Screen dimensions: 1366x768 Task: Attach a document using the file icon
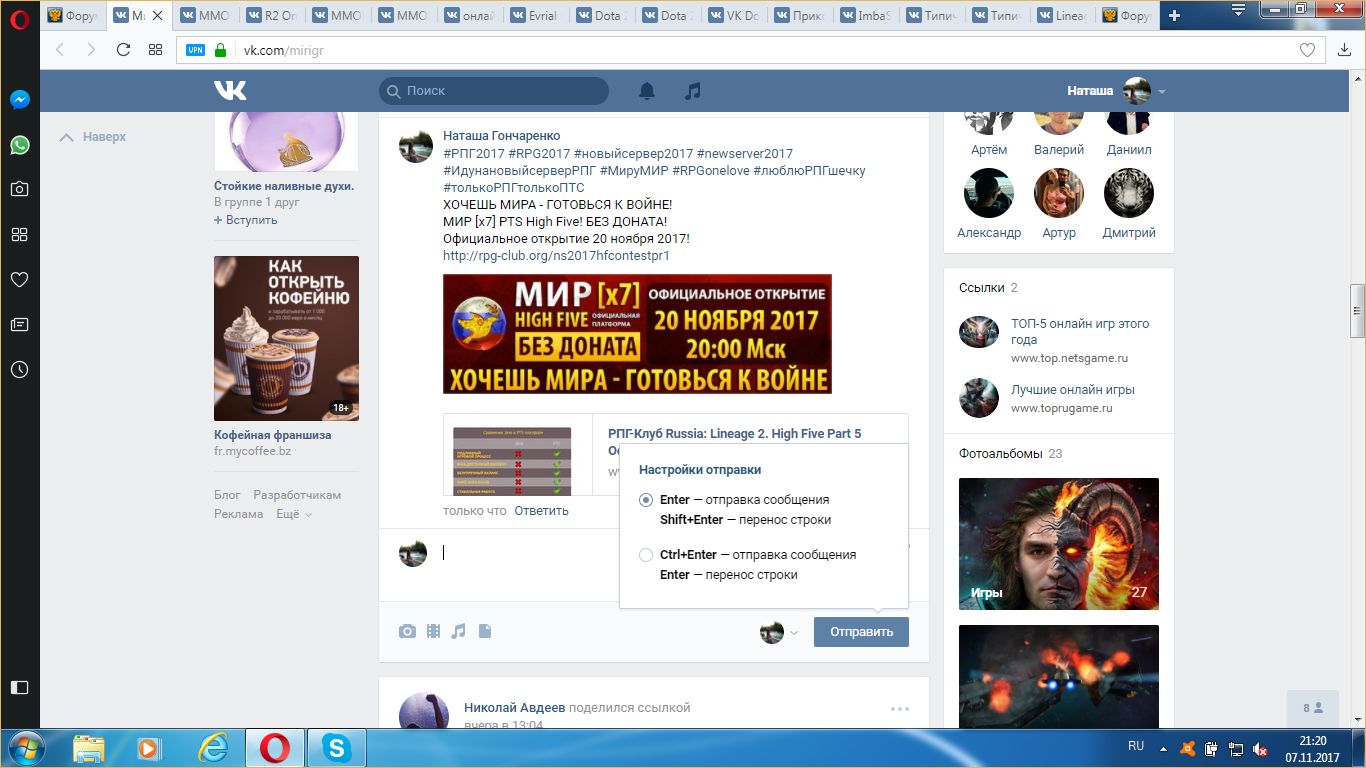click(485, 631)
